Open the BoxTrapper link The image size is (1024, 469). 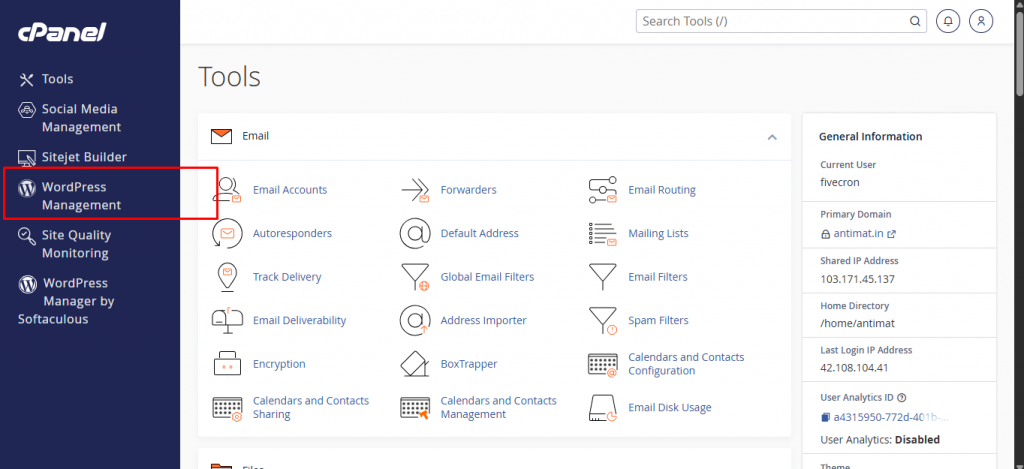[x=469, y=364]
